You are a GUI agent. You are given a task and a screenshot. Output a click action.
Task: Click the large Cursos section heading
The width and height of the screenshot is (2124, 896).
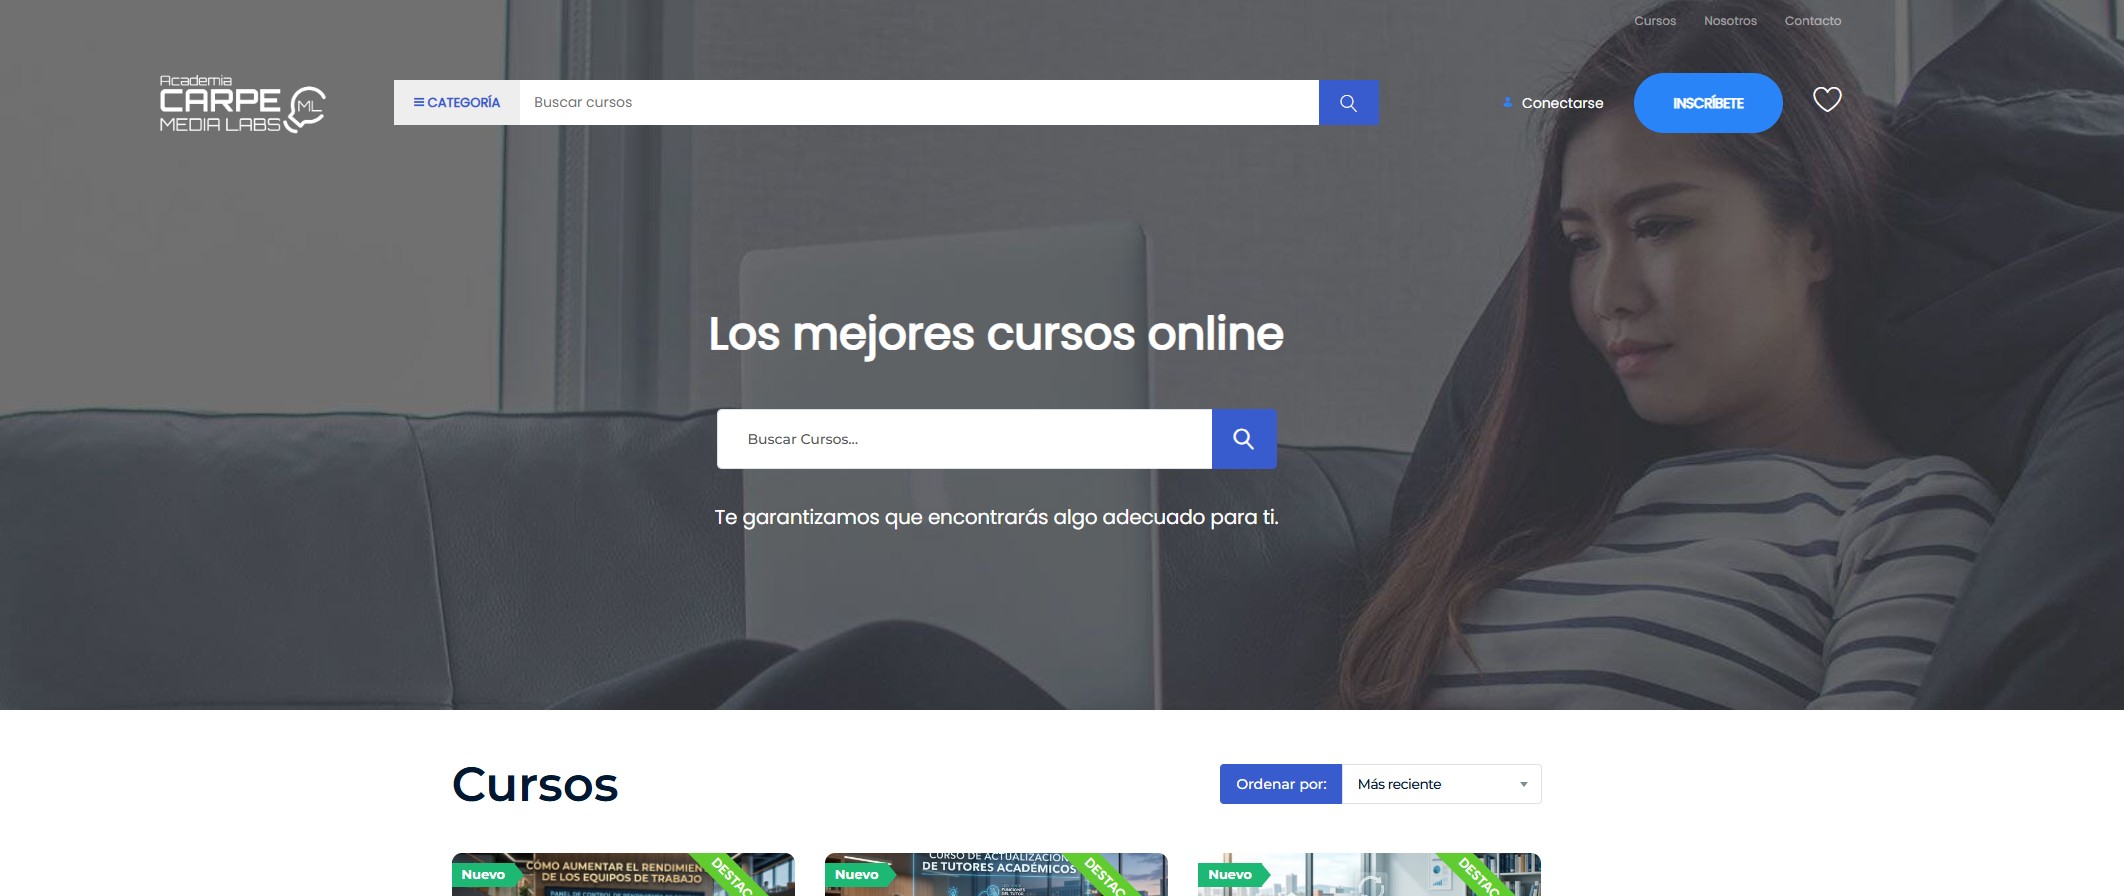[535, 785]
